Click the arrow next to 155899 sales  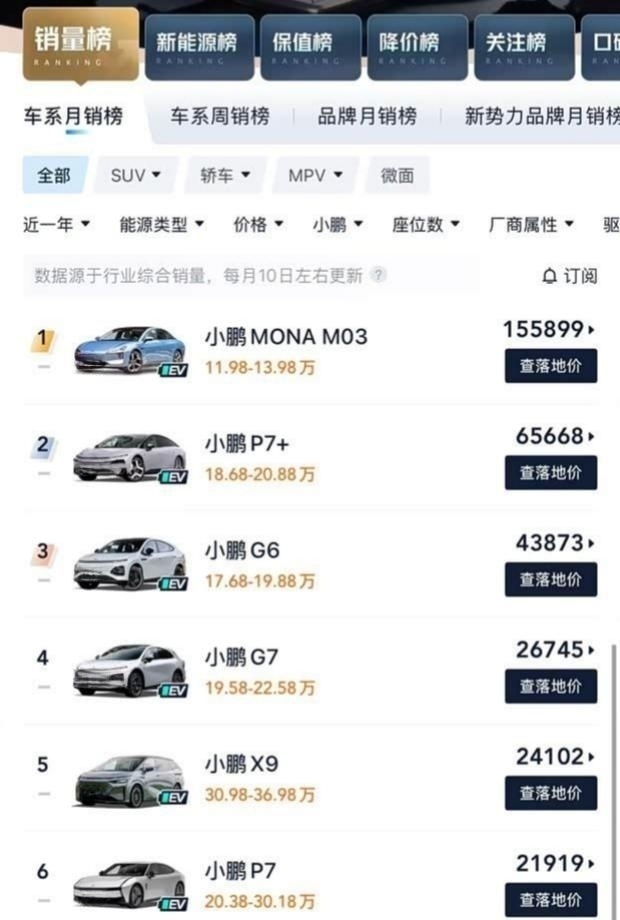(x=592, y=329)
